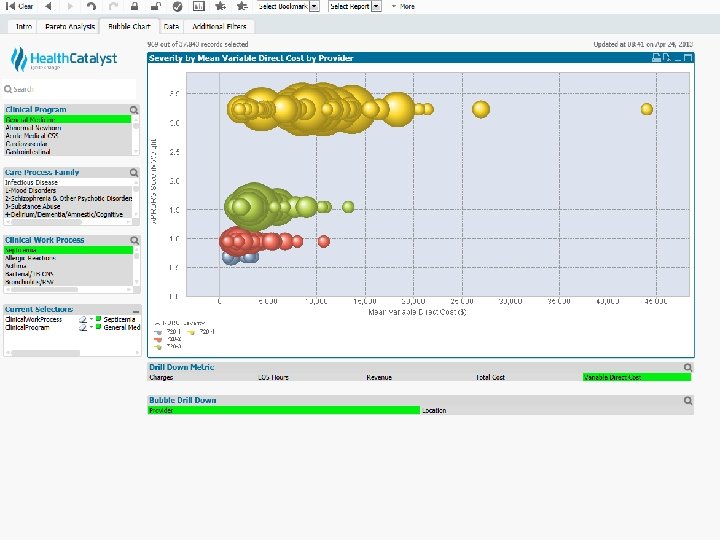Choose Total Cost as drill down metric
720x540 pixels.
click(x=529, y=377)
